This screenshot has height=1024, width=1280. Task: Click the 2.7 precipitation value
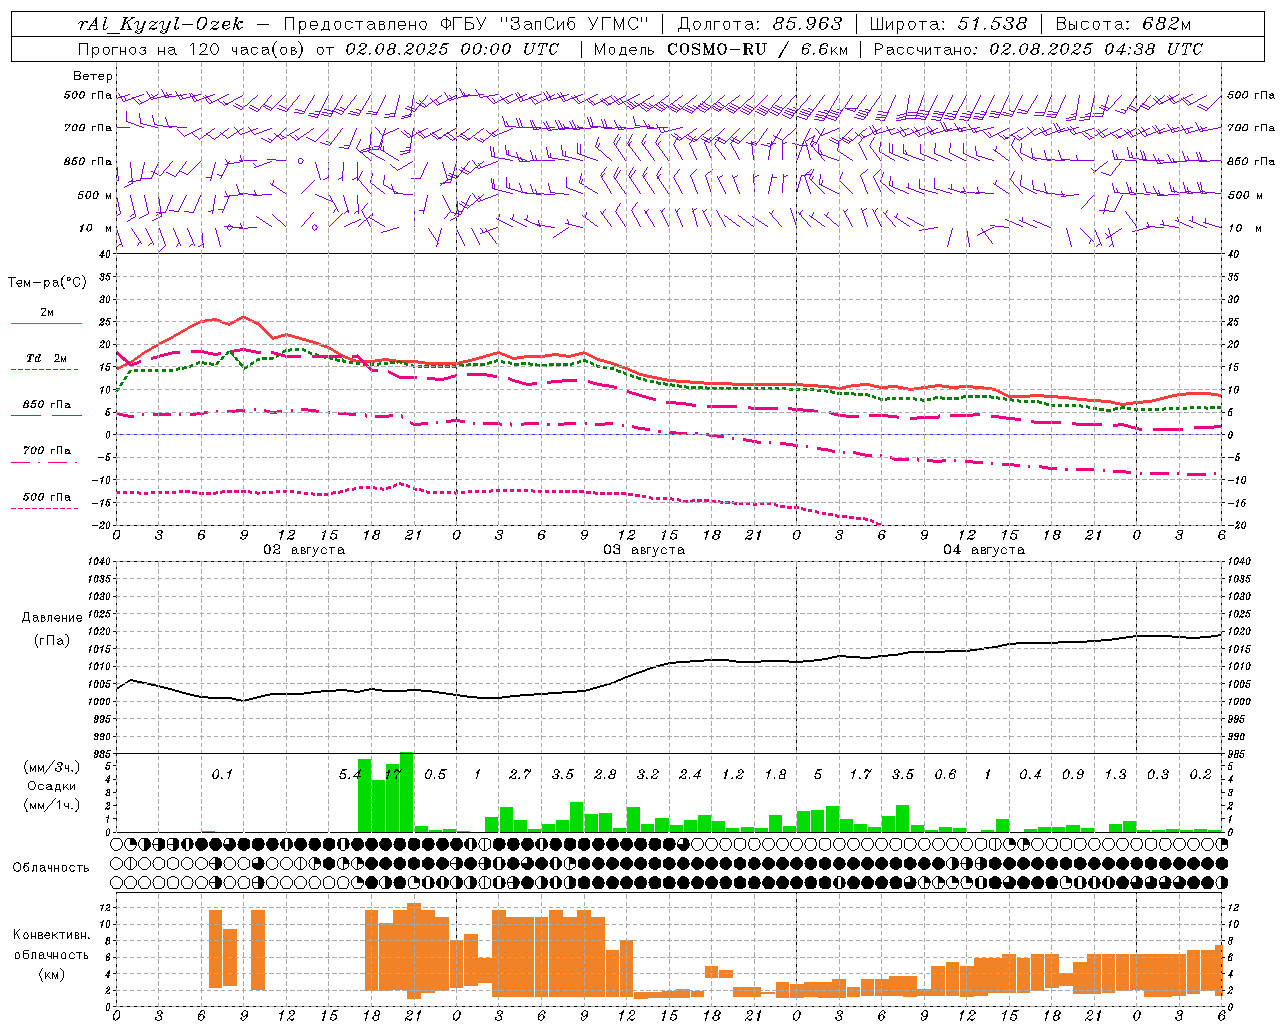[520, 774]
